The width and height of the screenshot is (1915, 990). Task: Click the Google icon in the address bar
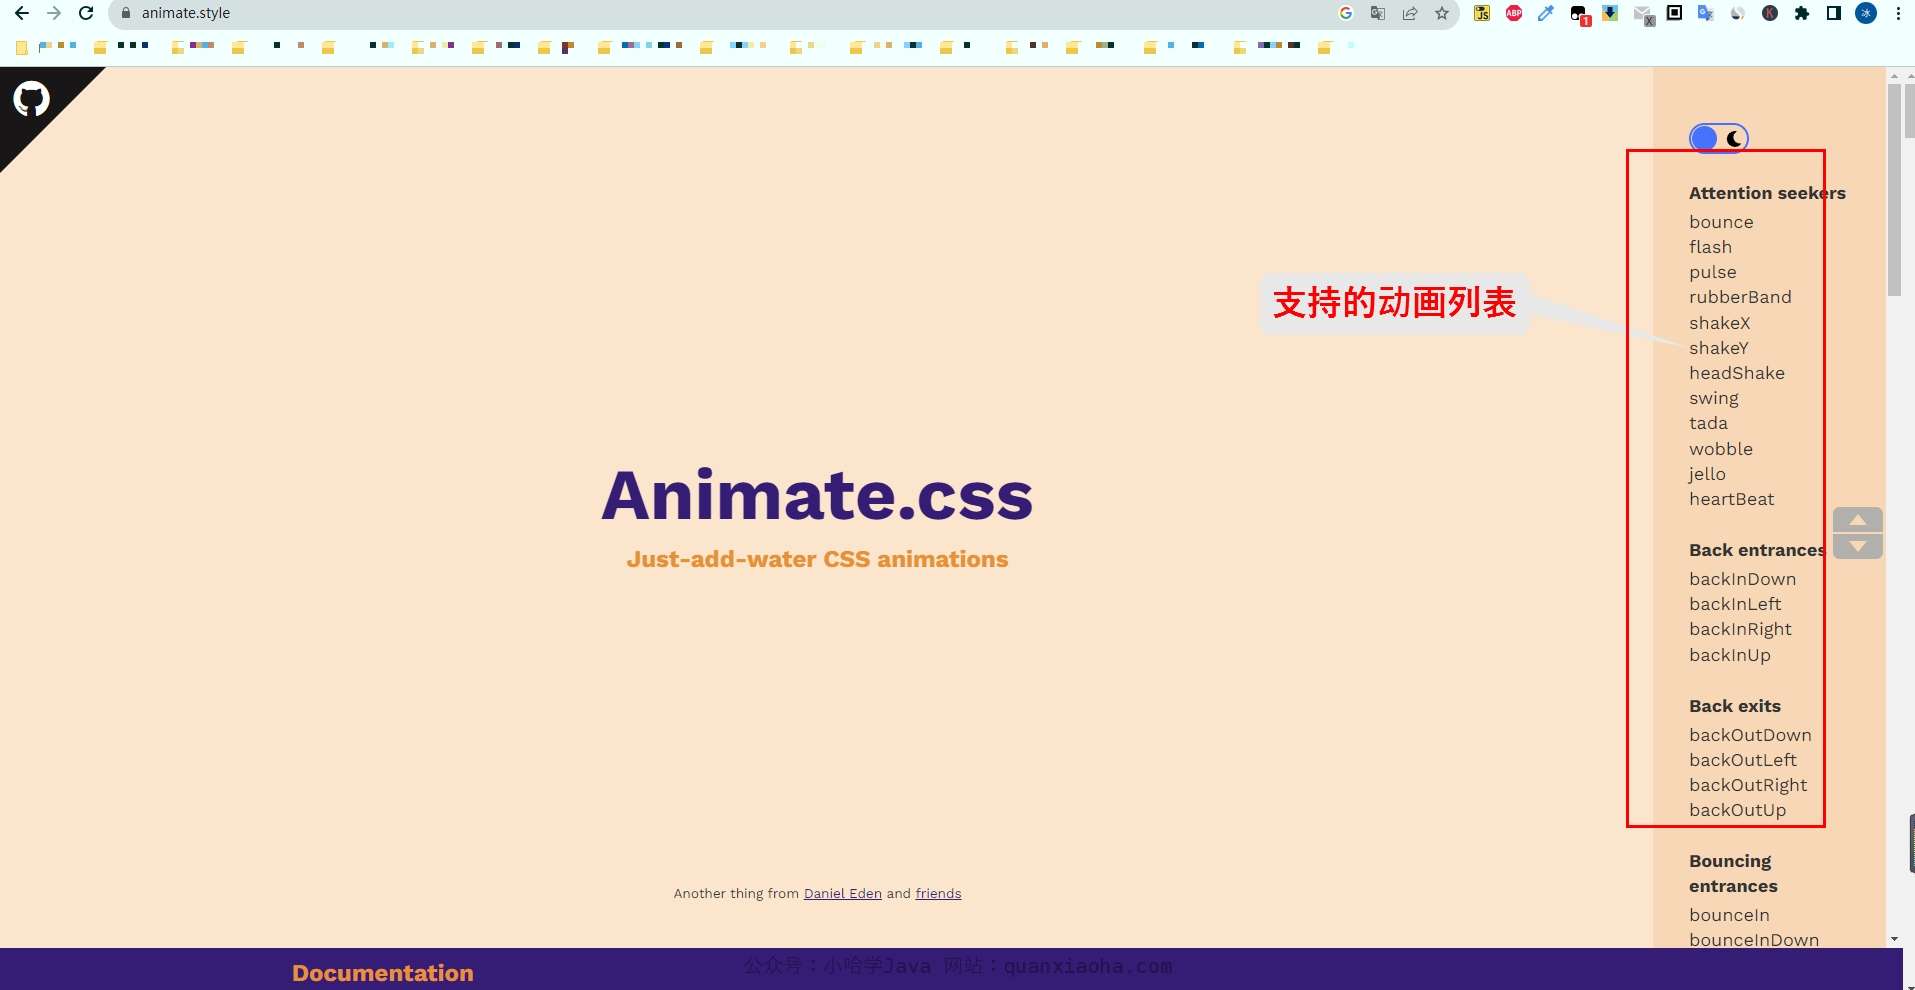[x=1346, y=13]
